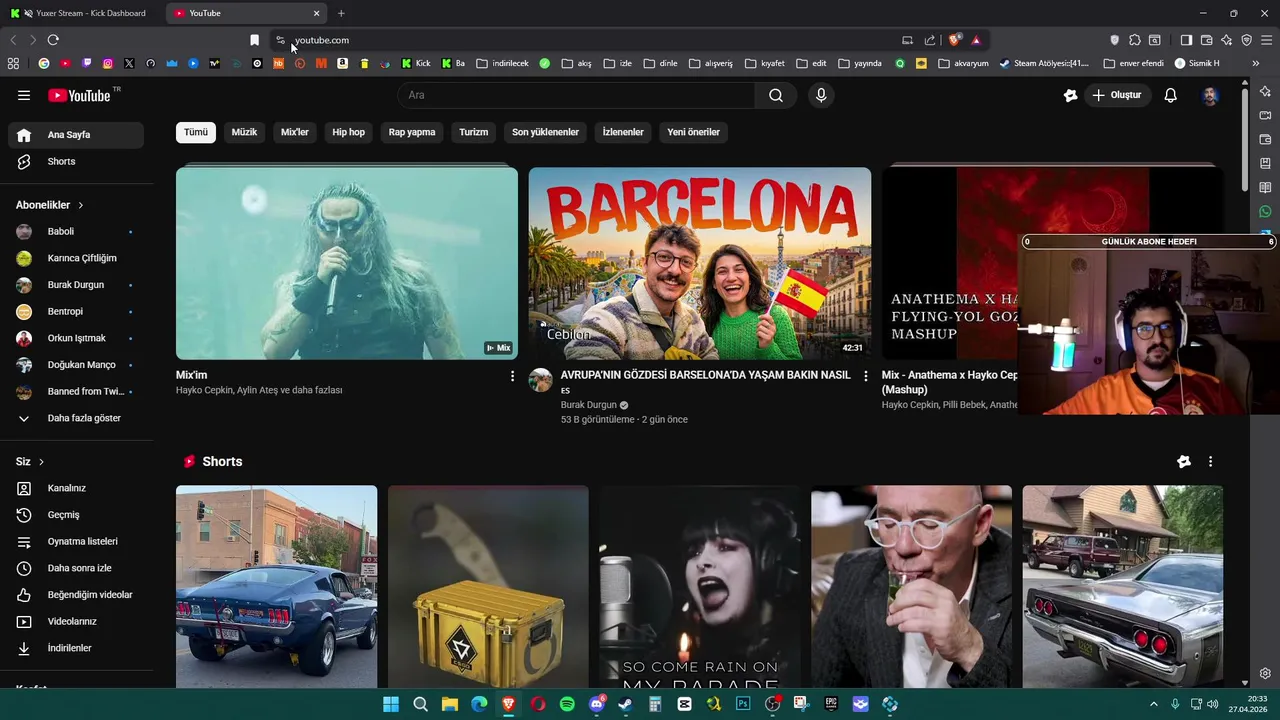Open Windows Start menu
This screenshot has width=1280, height=720.
pyautogui.click(x=391, y=704)
